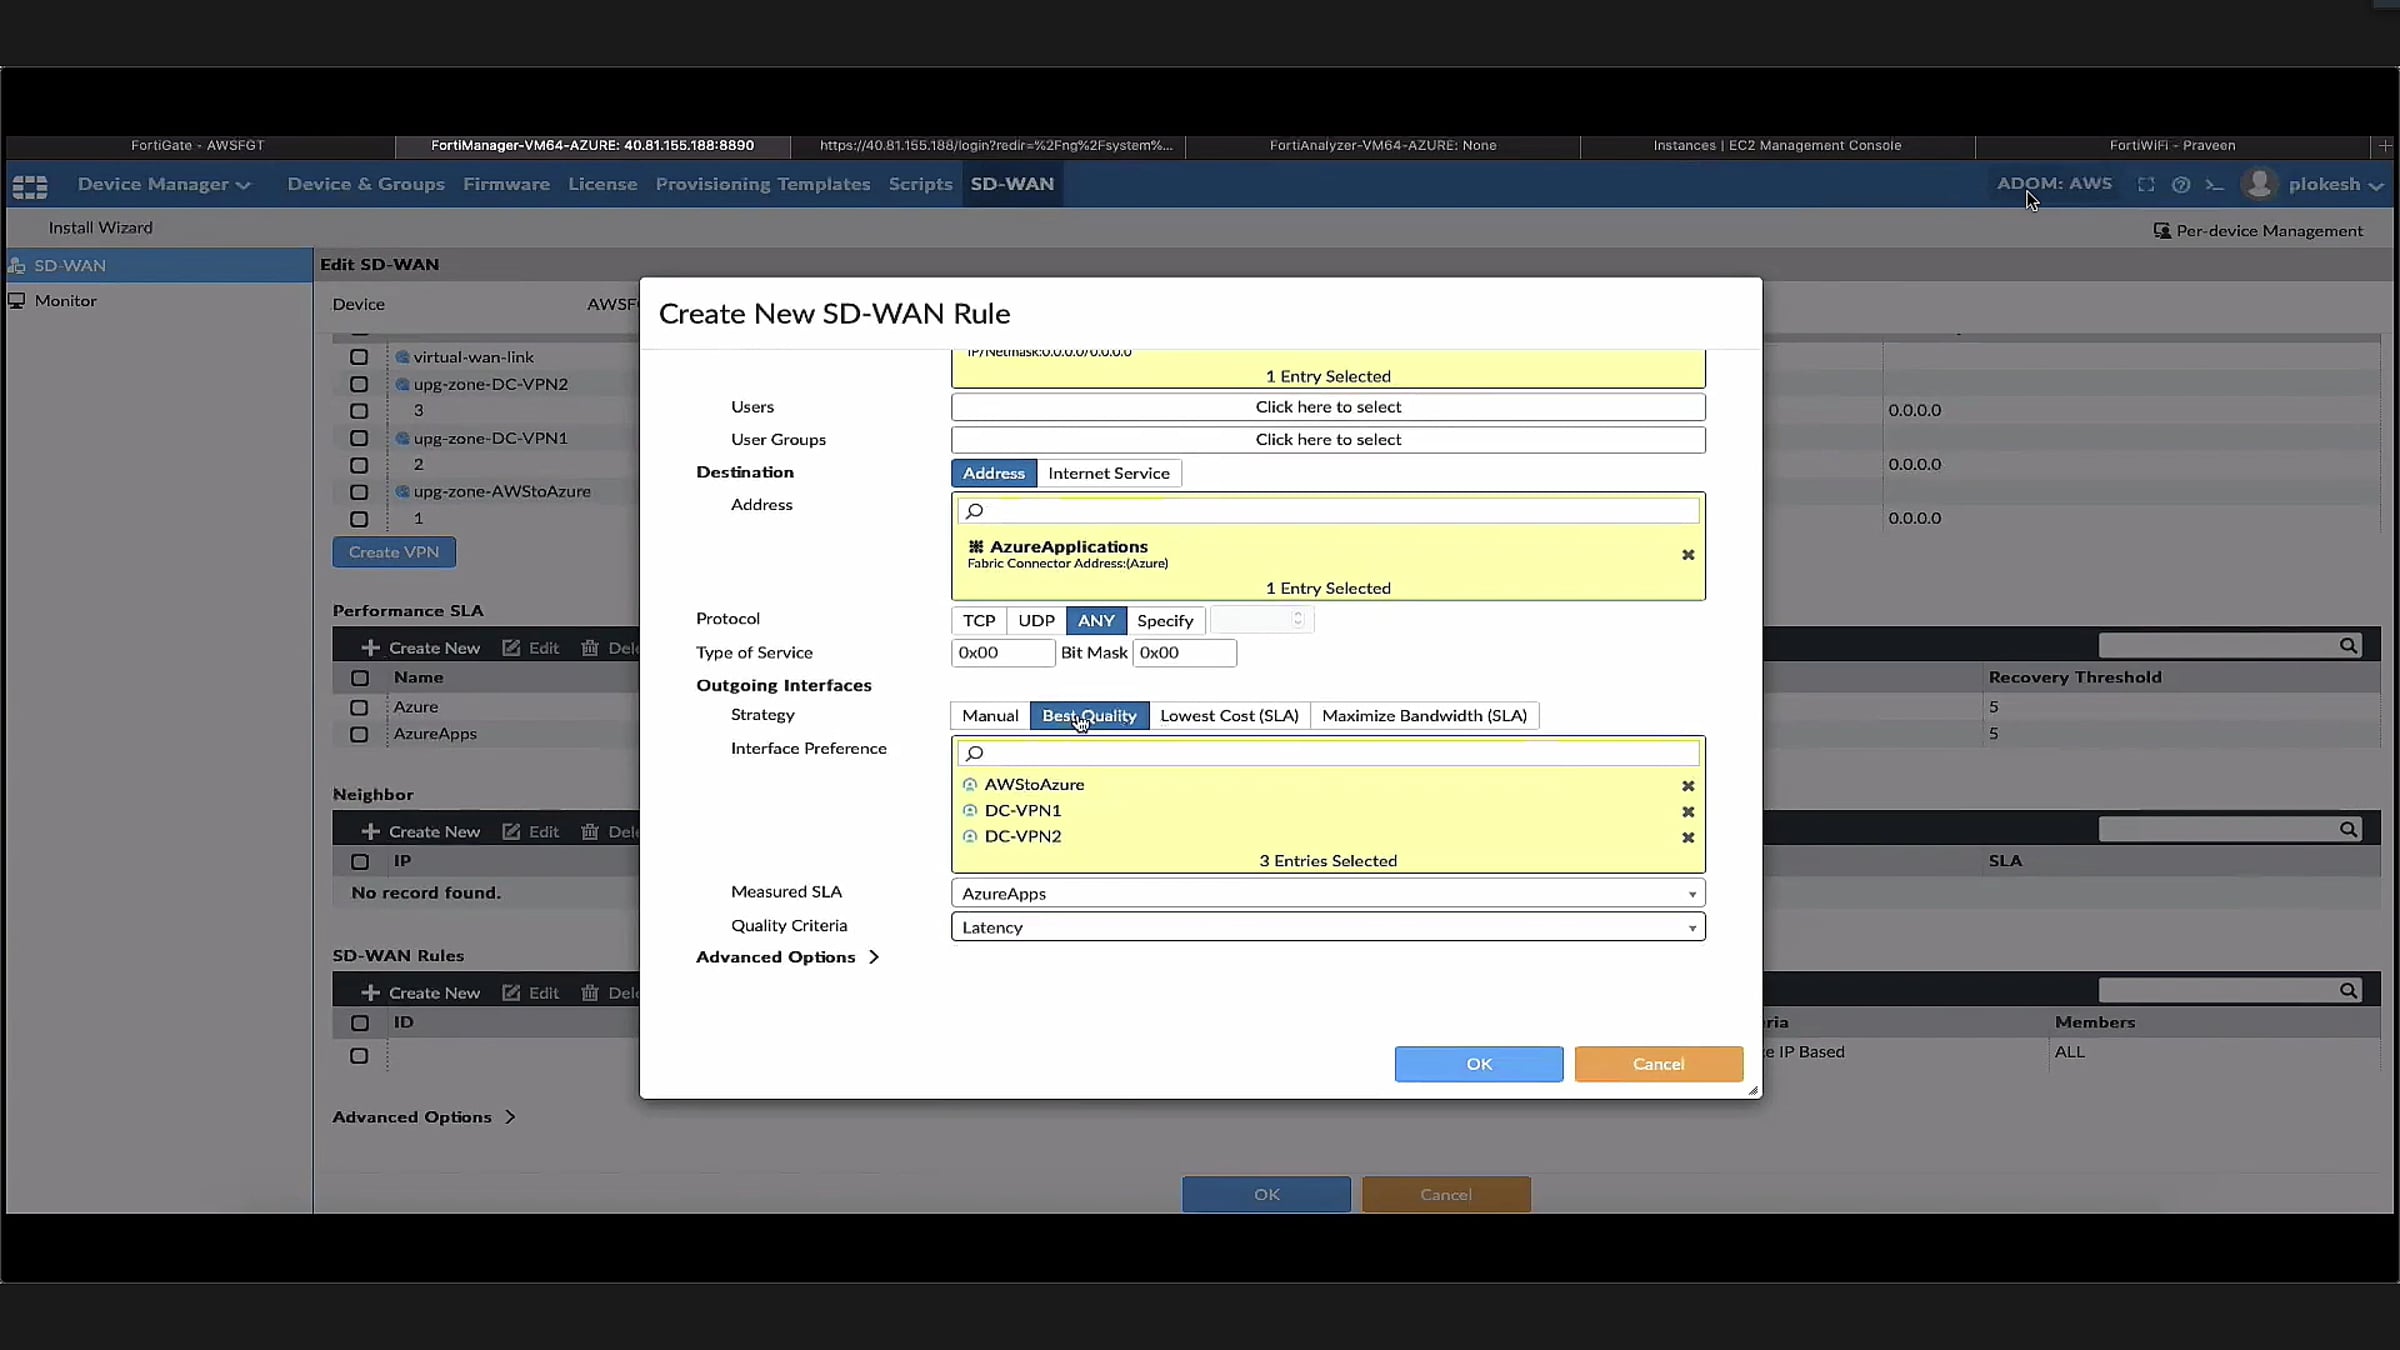Viewport: 2400px width, 1350px height.
Task: Click search icon in Performance SLA table
Action: tap(2348, 646)
